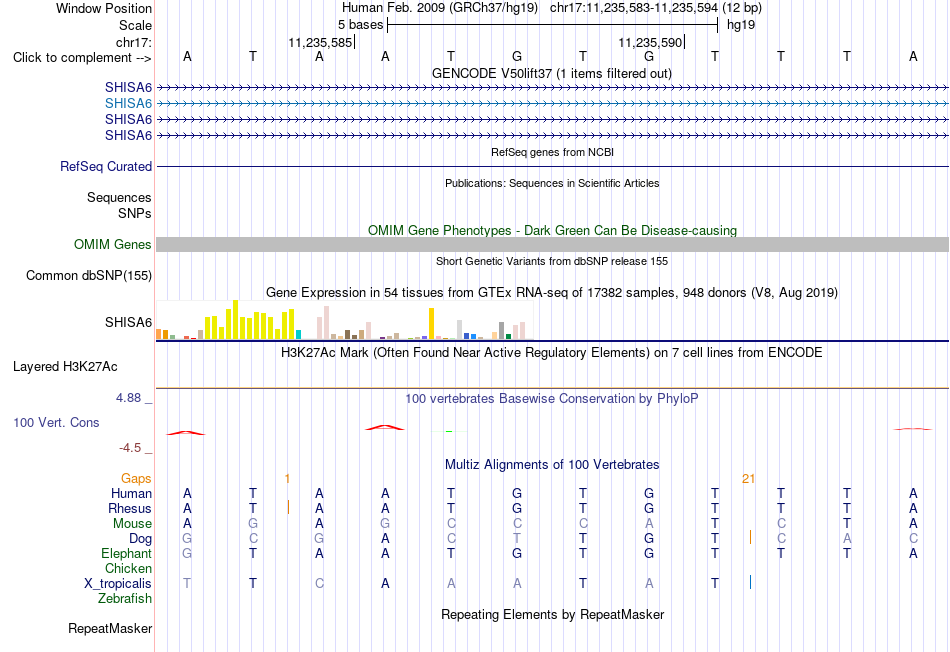Click the blue insertion tick in X_tropicalis row
Viewport: 950px width, 652px height.
pyautogui.click(x=750, y=582)
